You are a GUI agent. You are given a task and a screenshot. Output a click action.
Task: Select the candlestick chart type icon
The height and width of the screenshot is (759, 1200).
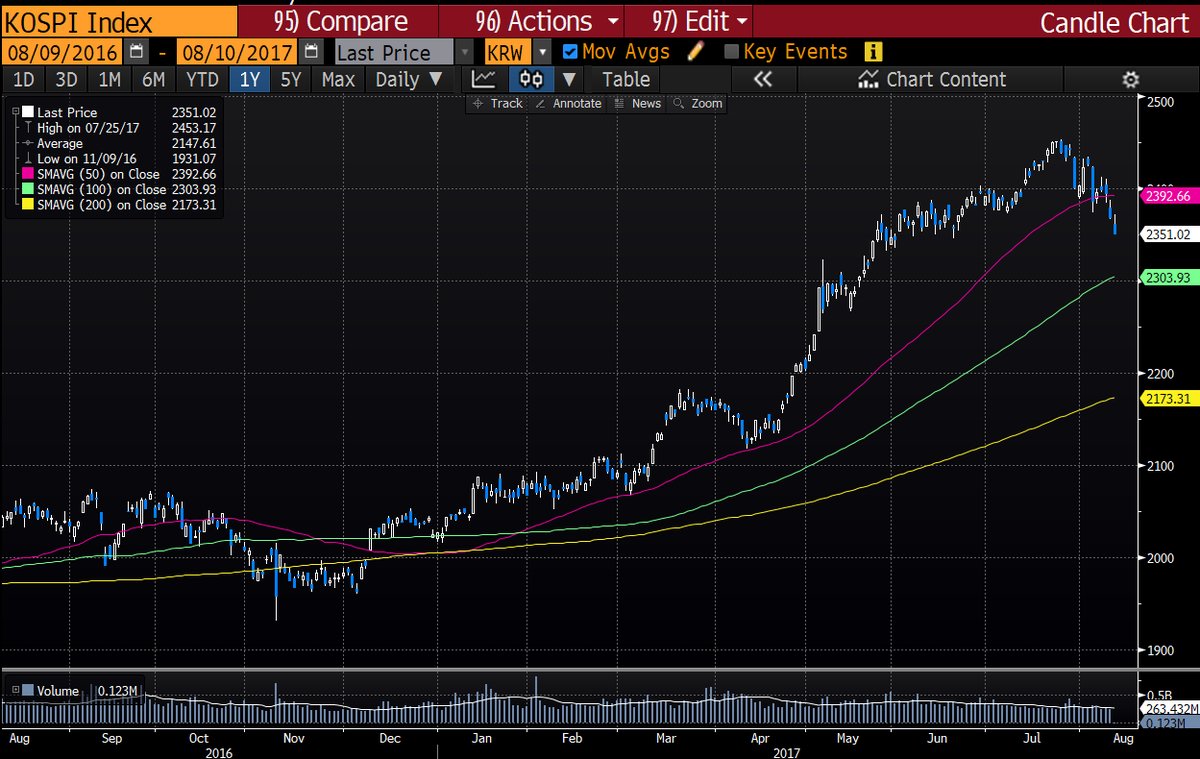[532, 80]
